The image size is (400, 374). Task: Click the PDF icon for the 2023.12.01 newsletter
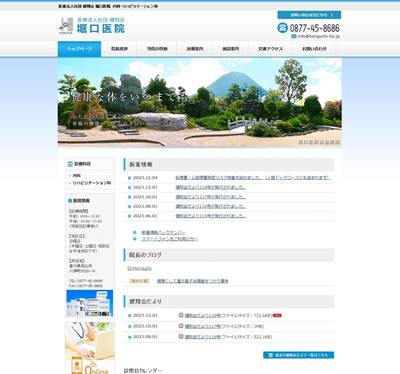click(181, 315)
